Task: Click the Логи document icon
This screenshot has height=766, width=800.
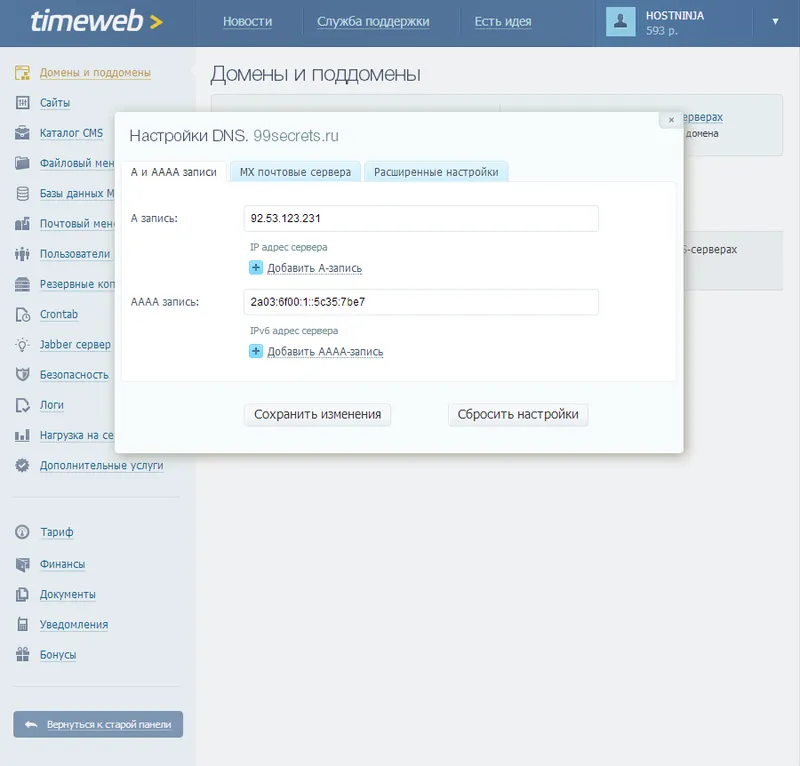Action: click(x=22, y=405)
